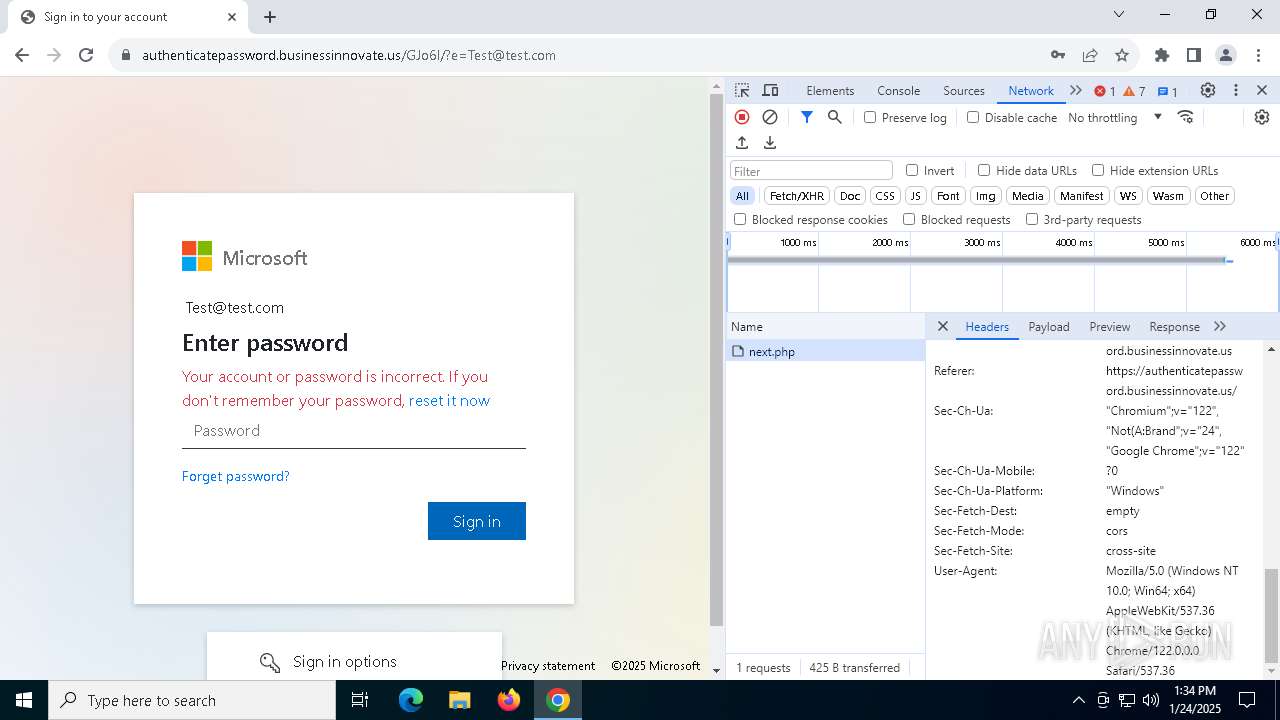The image size is (1280, 720).
Task: Toggle the device toolbar icon
Action: (770, 90)
